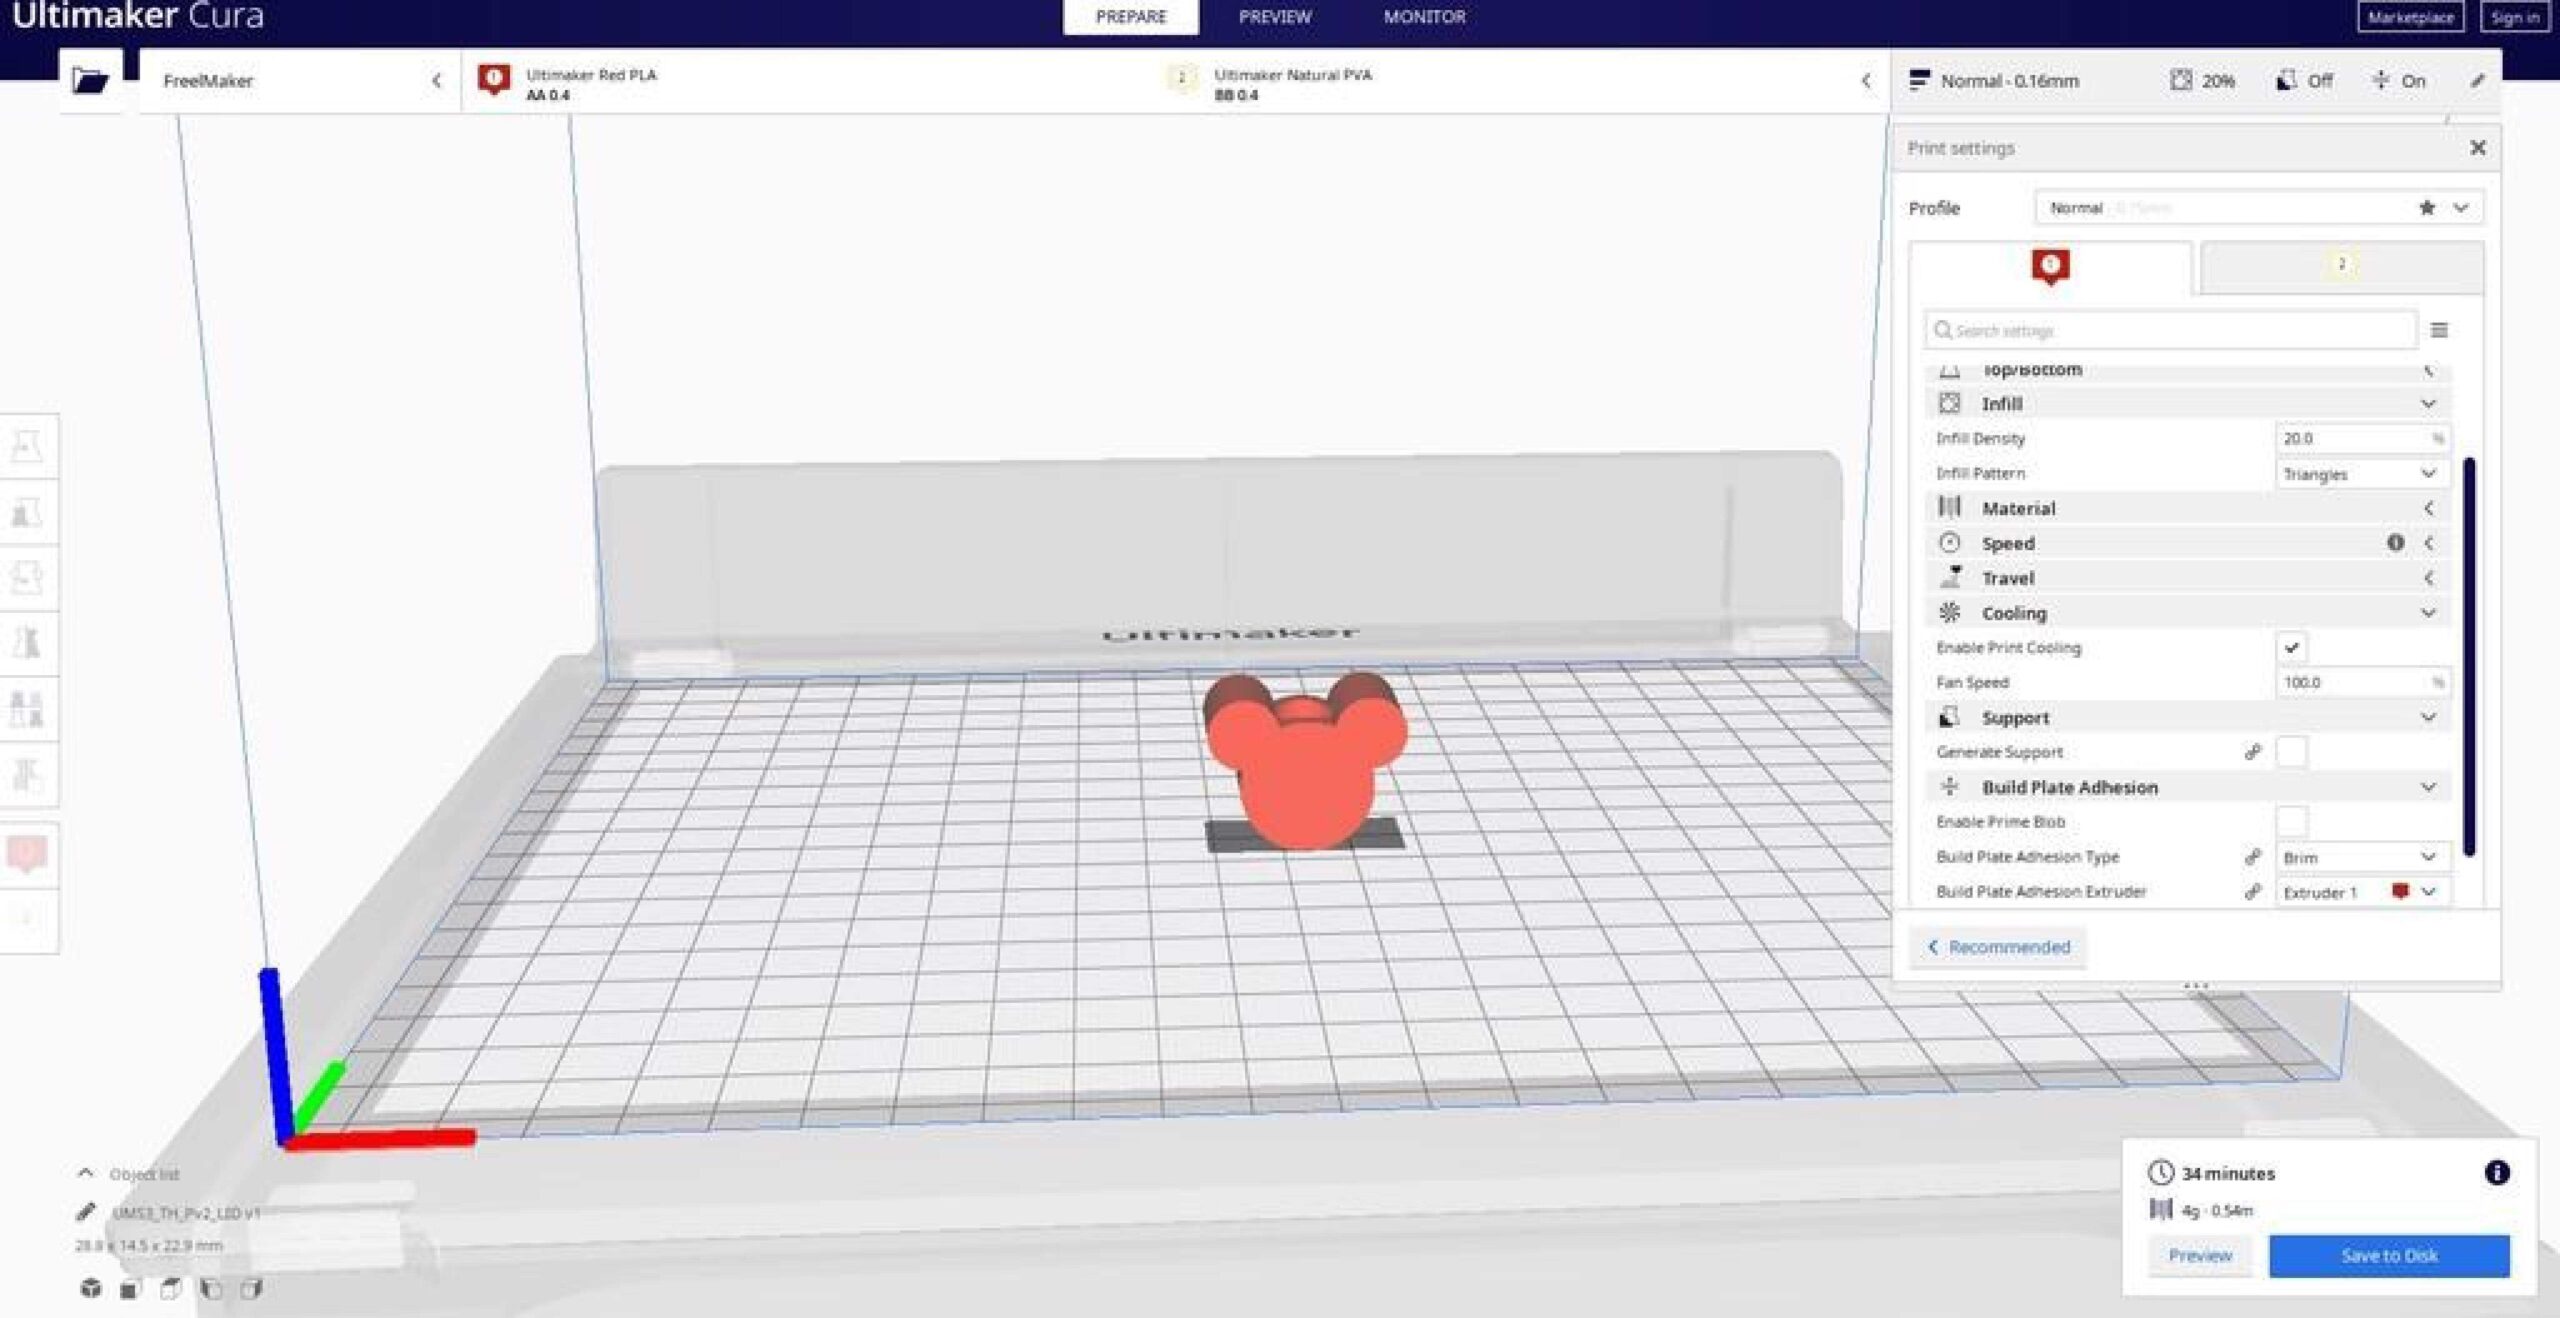Switch to the PREPARE stage tab
This screenshot has height=1318, width=2560.
tap(1130, 17)
